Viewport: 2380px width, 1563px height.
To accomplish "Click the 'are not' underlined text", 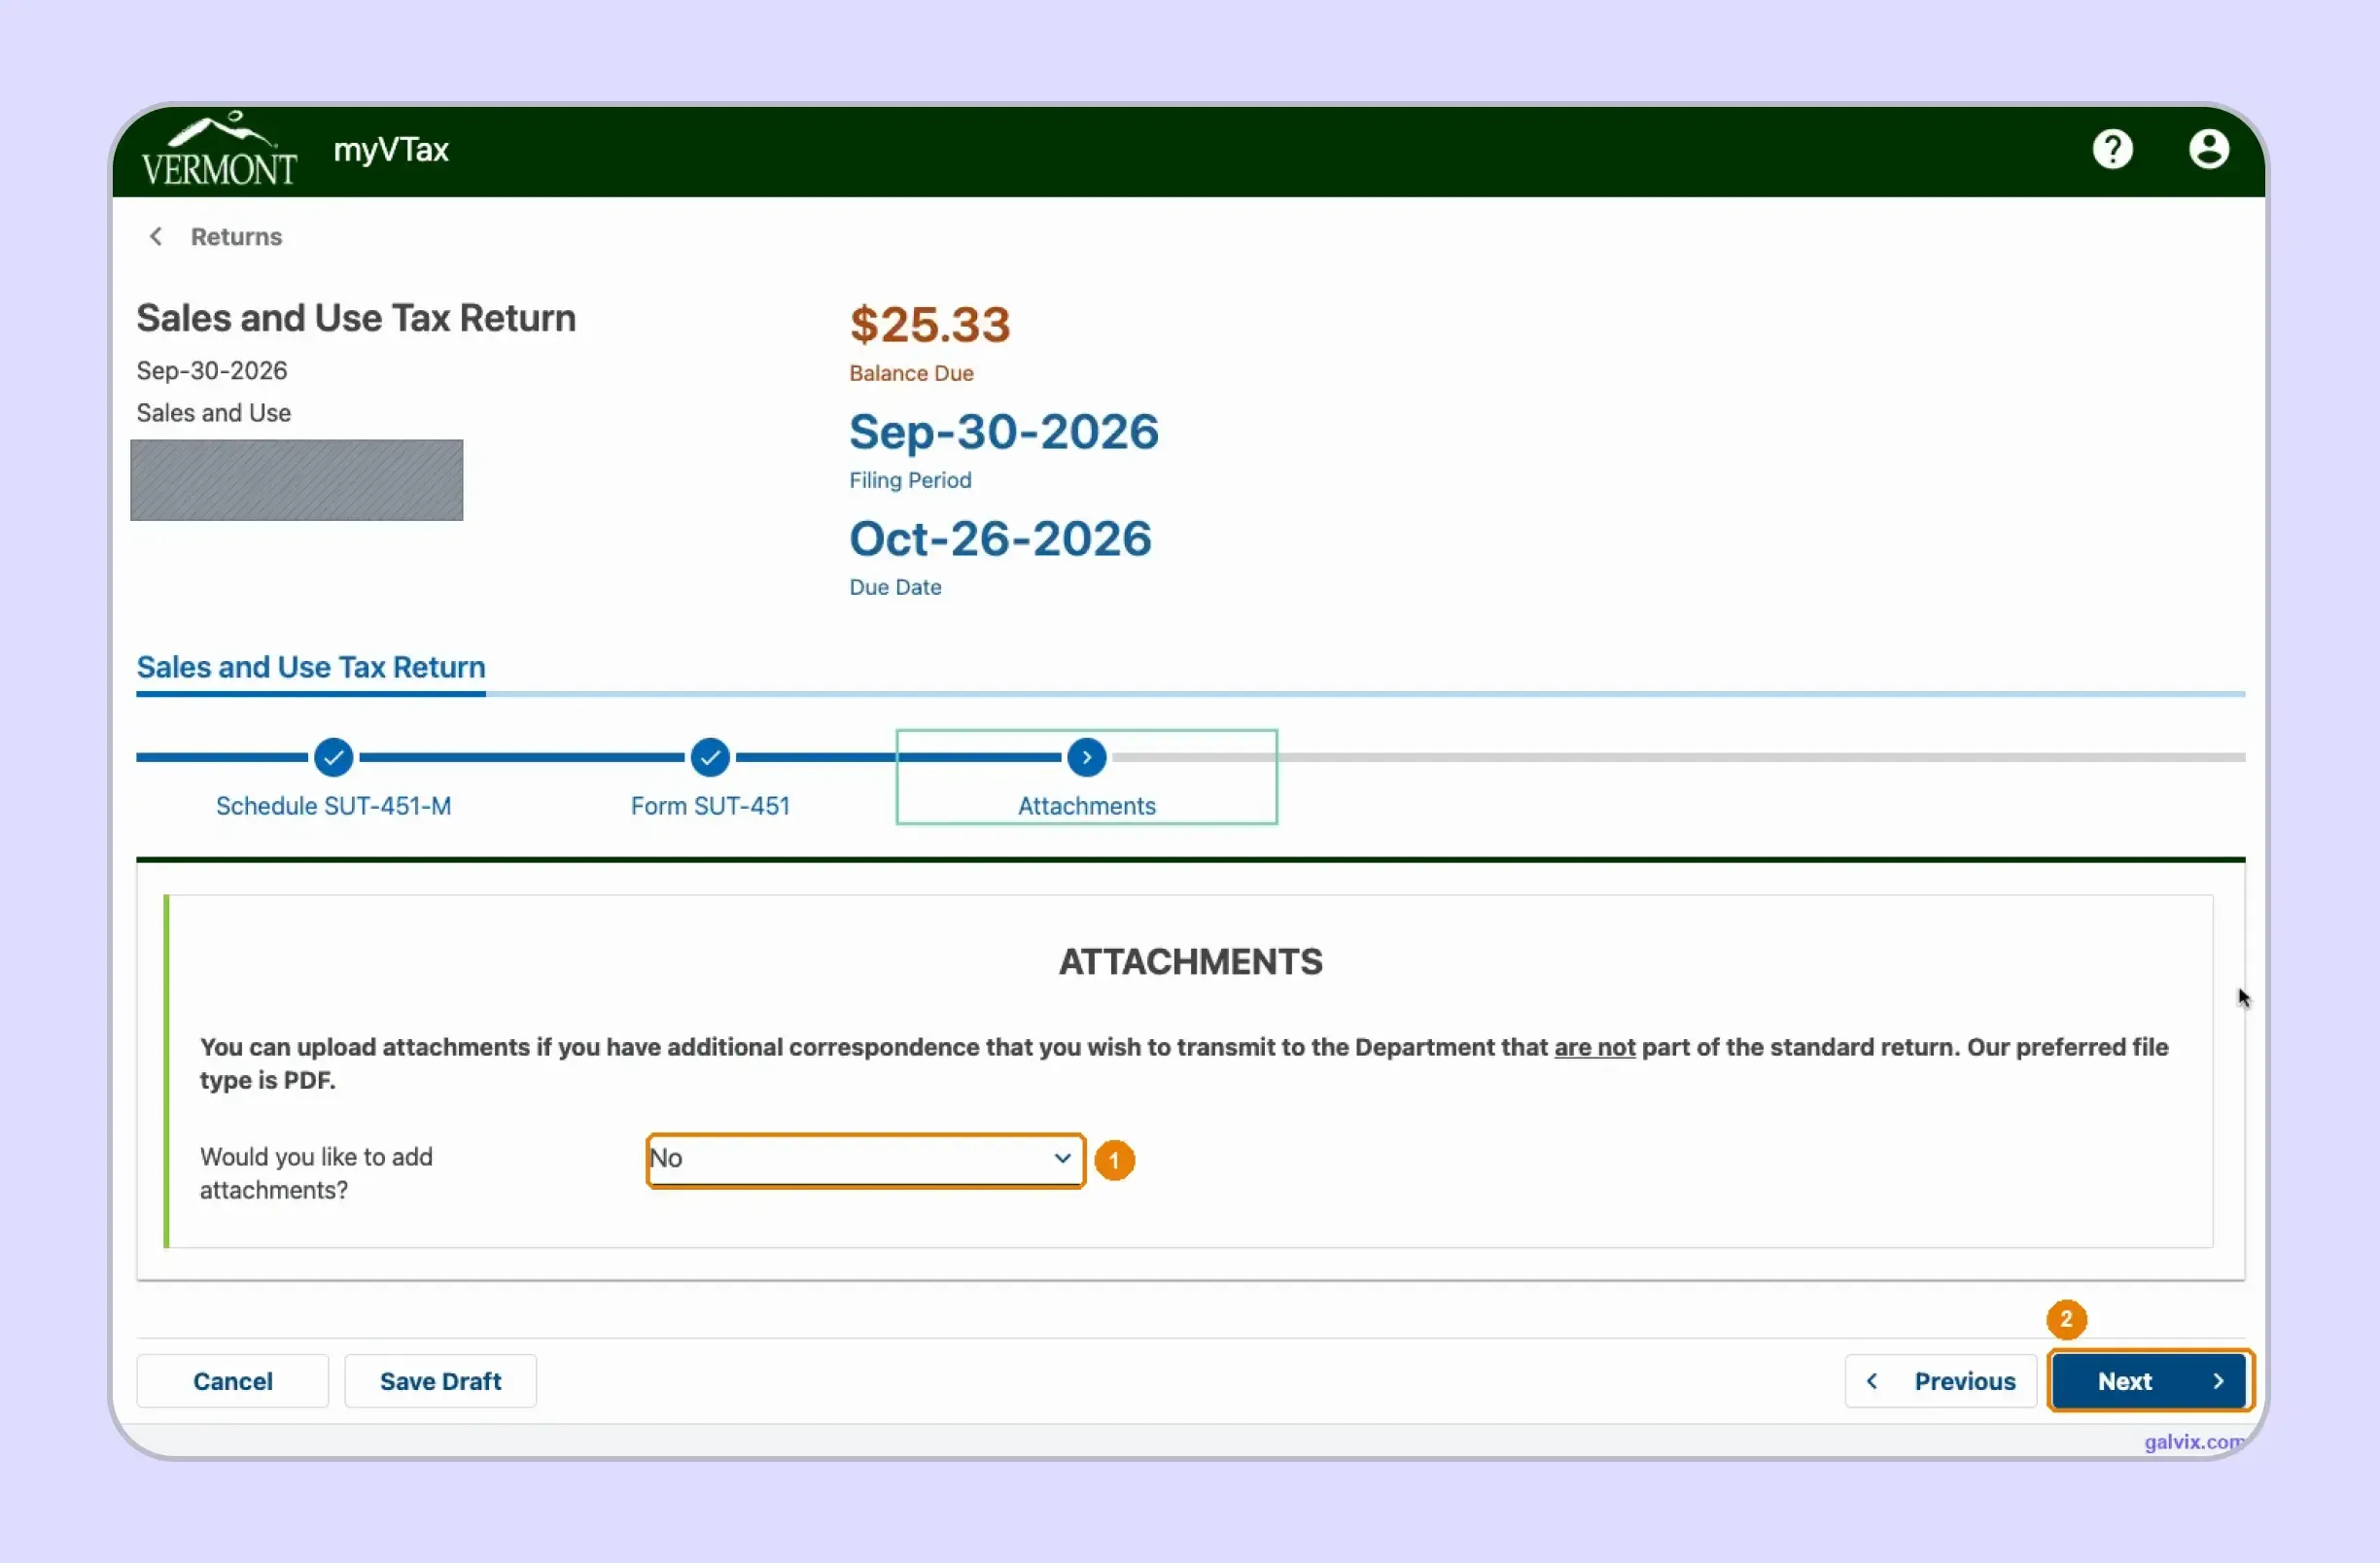I will 1594,1047.
